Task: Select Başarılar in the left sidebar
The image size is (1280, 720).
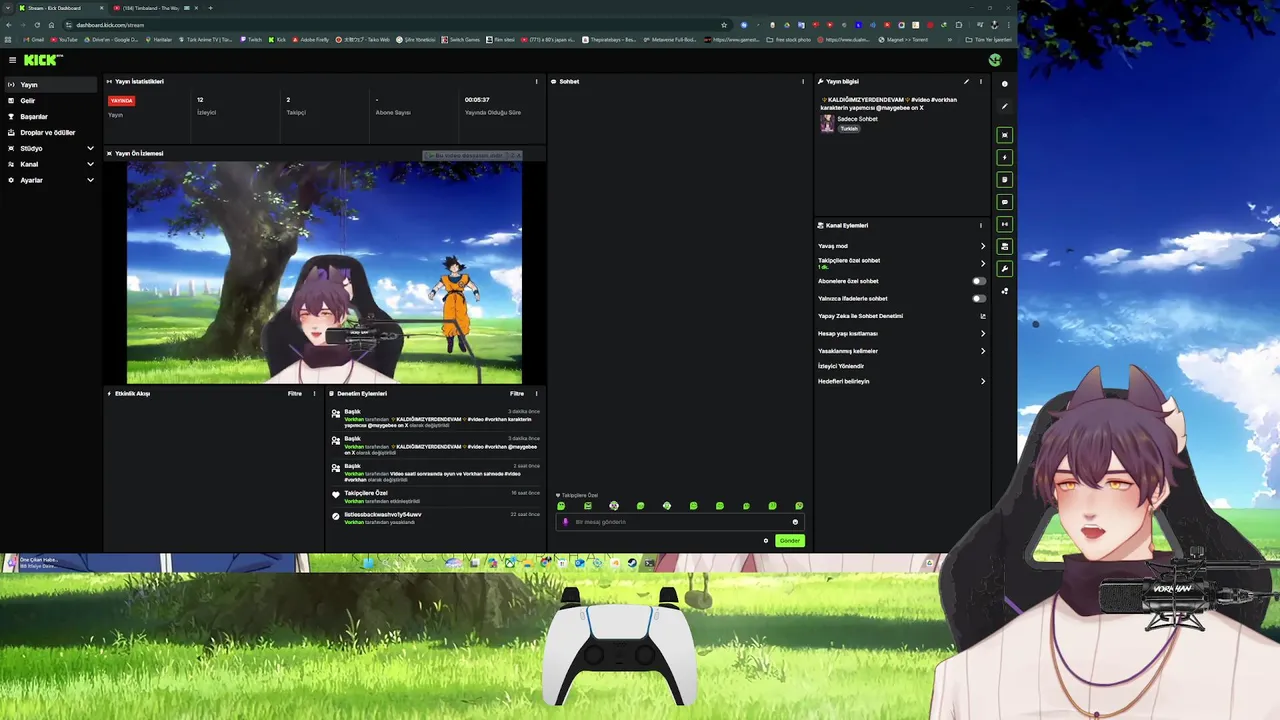Action: (51, 117)
